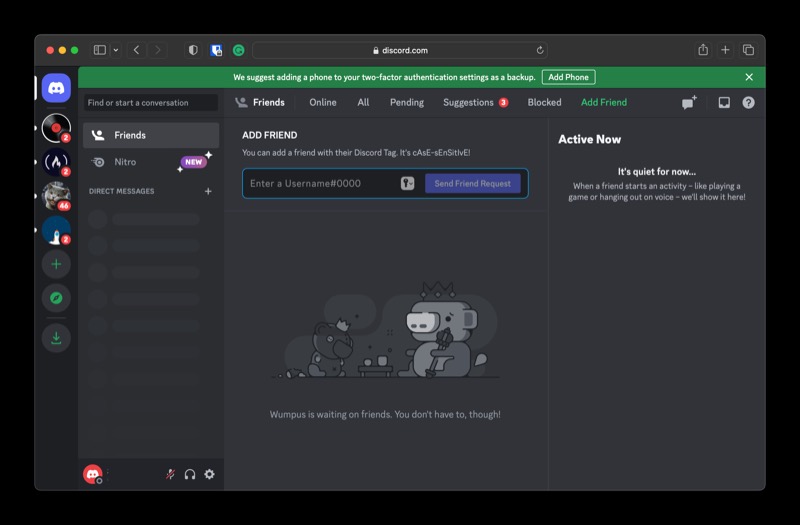Dismiss the green two-factor banner

tap(749, 77)
